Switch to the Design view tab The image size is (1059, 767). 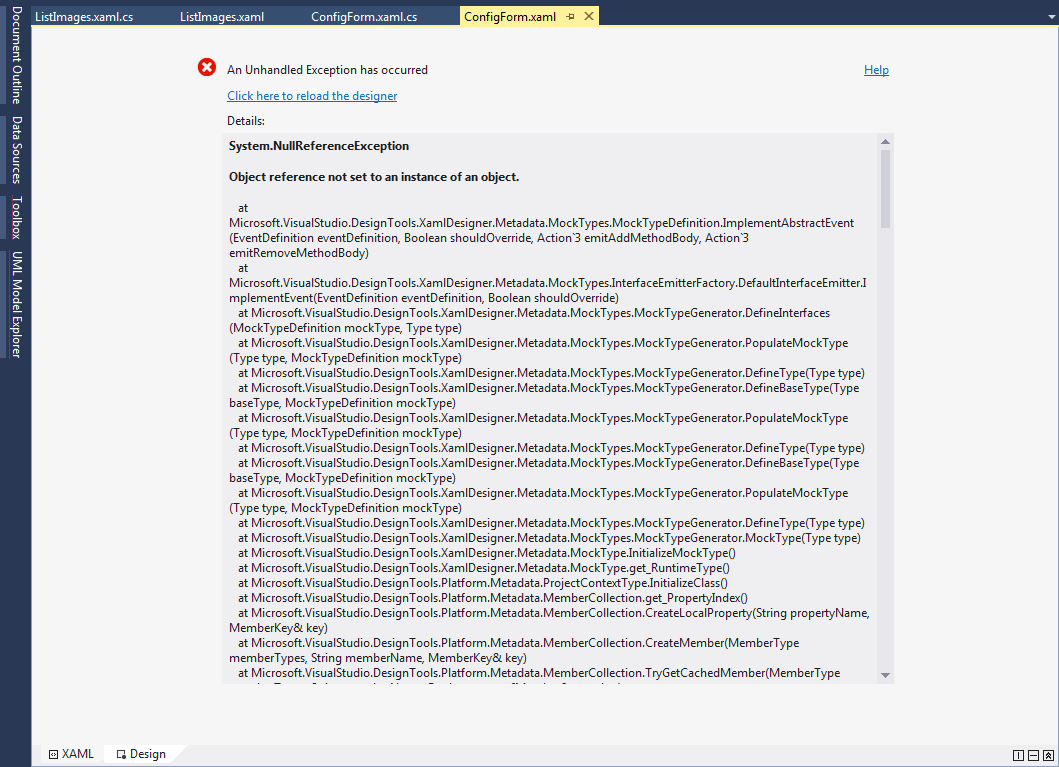click(x=141, y=754)
